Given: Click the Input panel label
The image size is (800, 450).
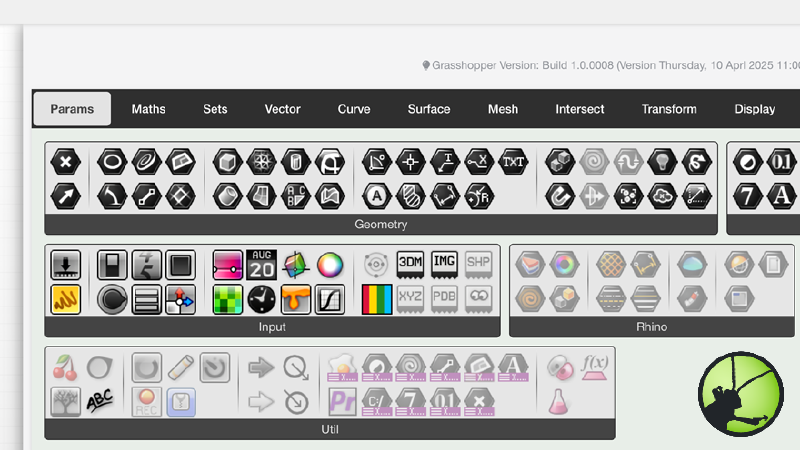Looking at the screenshot, I should pyautogui.click(x=272, y=327).
